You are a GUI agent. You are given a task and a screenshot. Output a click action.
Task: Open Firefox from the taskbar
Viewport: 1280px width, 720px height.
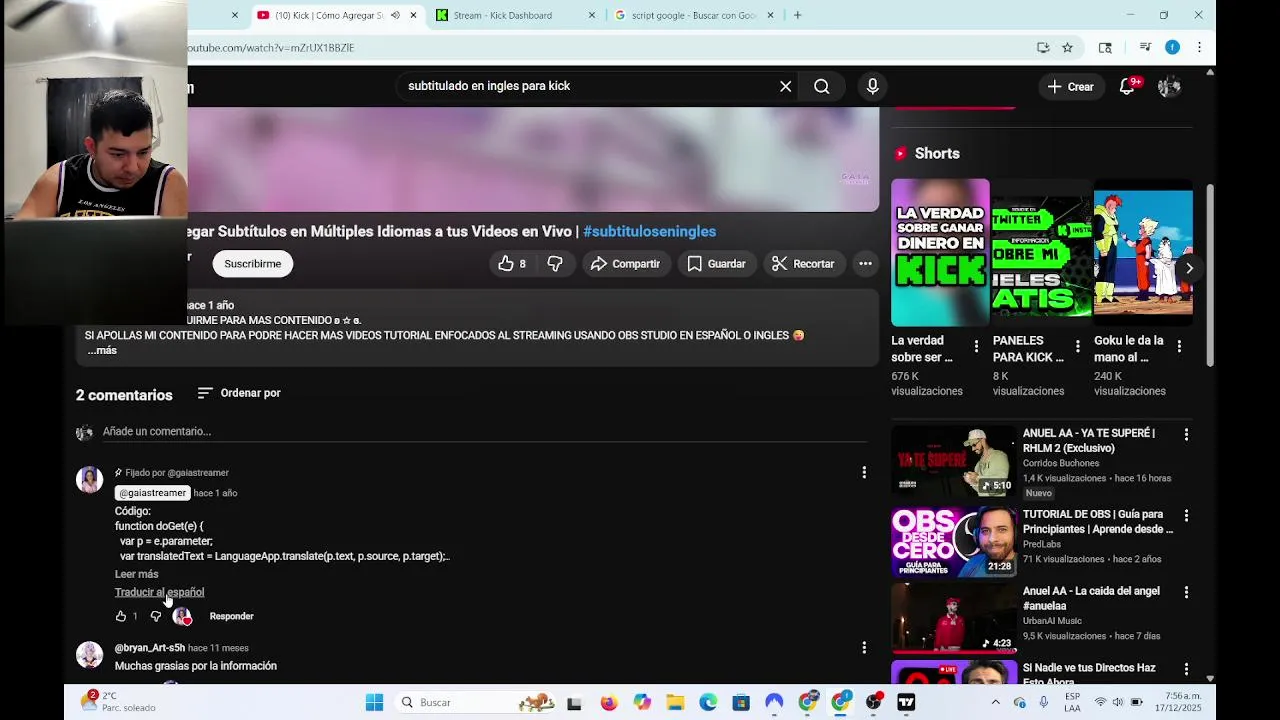pos(608,703)
